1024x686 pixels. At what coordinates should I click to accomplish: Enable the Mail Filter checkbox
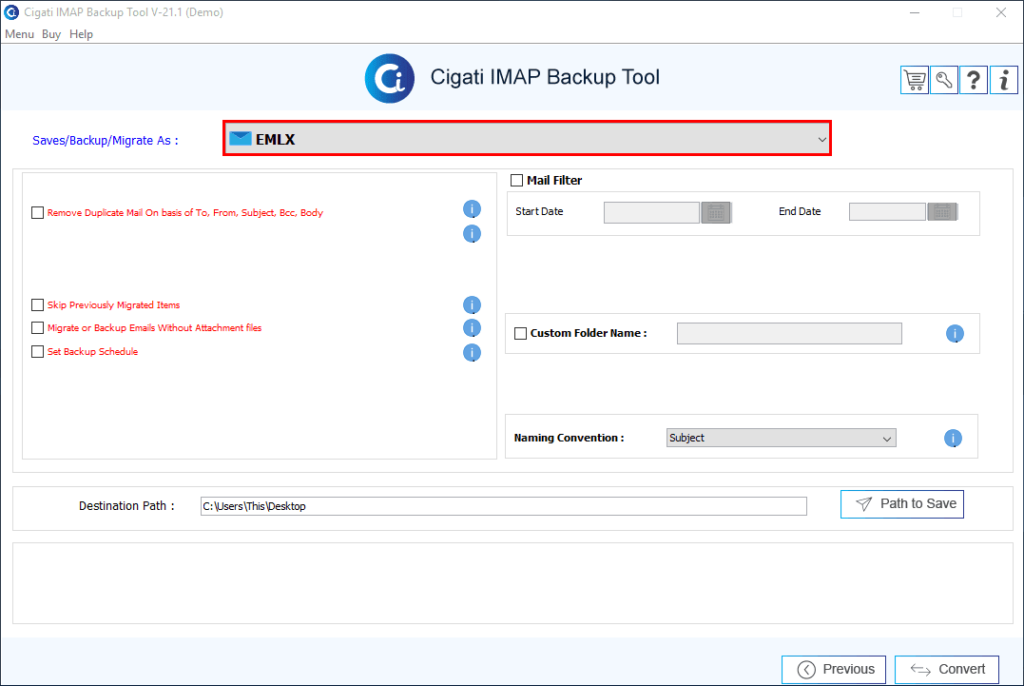(517, 180)
